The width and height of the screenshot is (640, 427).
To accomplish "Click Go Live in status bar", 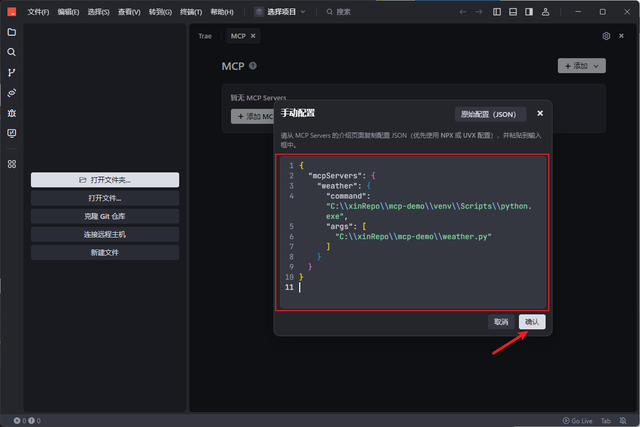I will click(x=578, y=421).
